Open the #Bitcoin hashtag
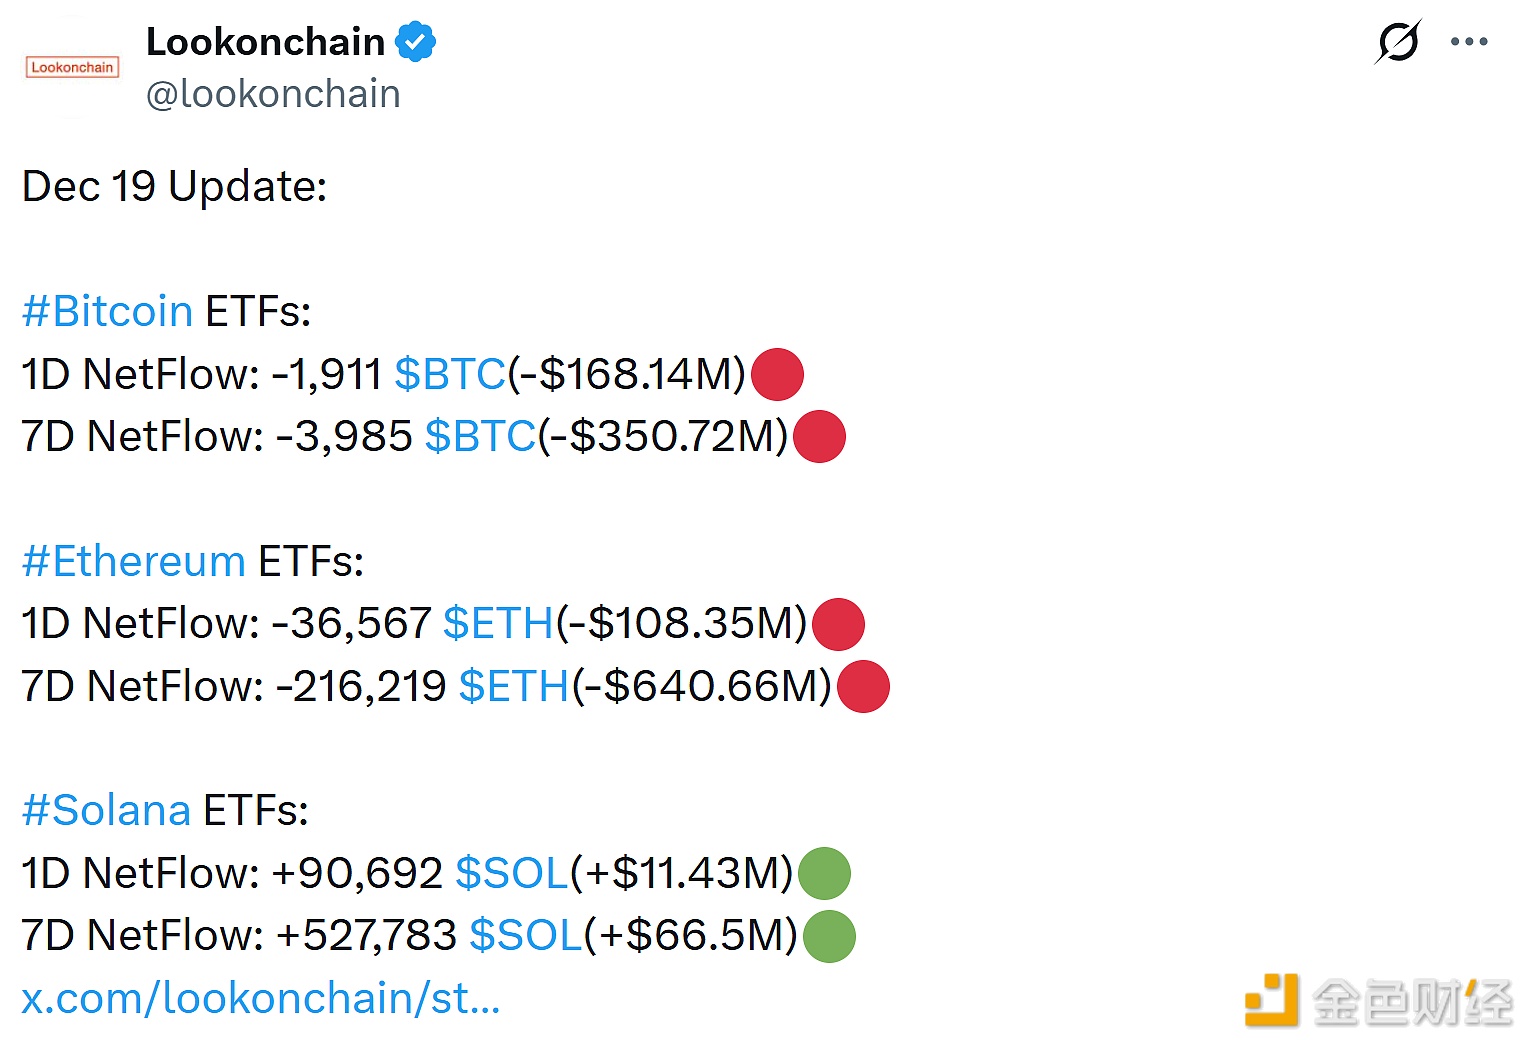Viewport: 1526px width, 1040px height. click(107, 311)
